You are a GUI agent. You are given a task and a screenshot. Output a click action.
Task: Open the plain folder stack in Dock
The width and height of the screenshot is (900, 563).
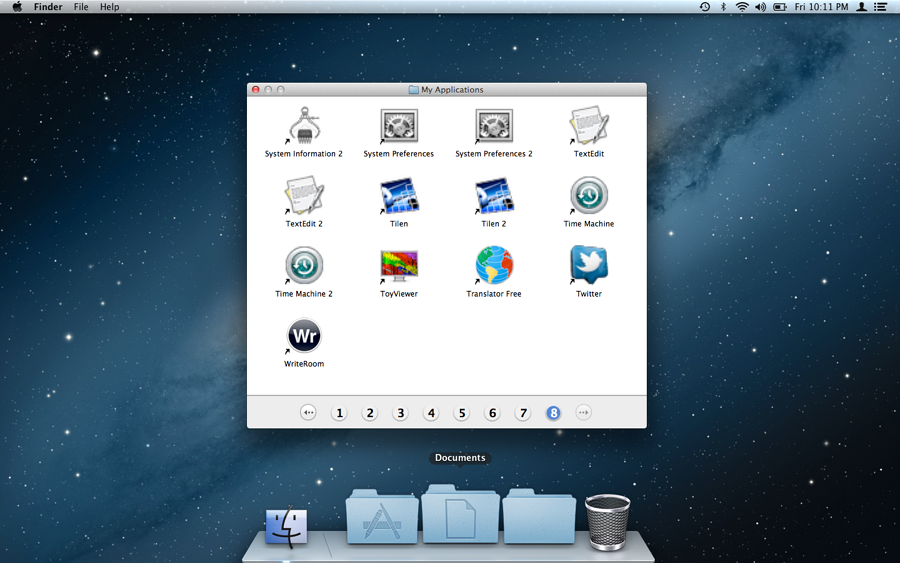click(539, 517)
